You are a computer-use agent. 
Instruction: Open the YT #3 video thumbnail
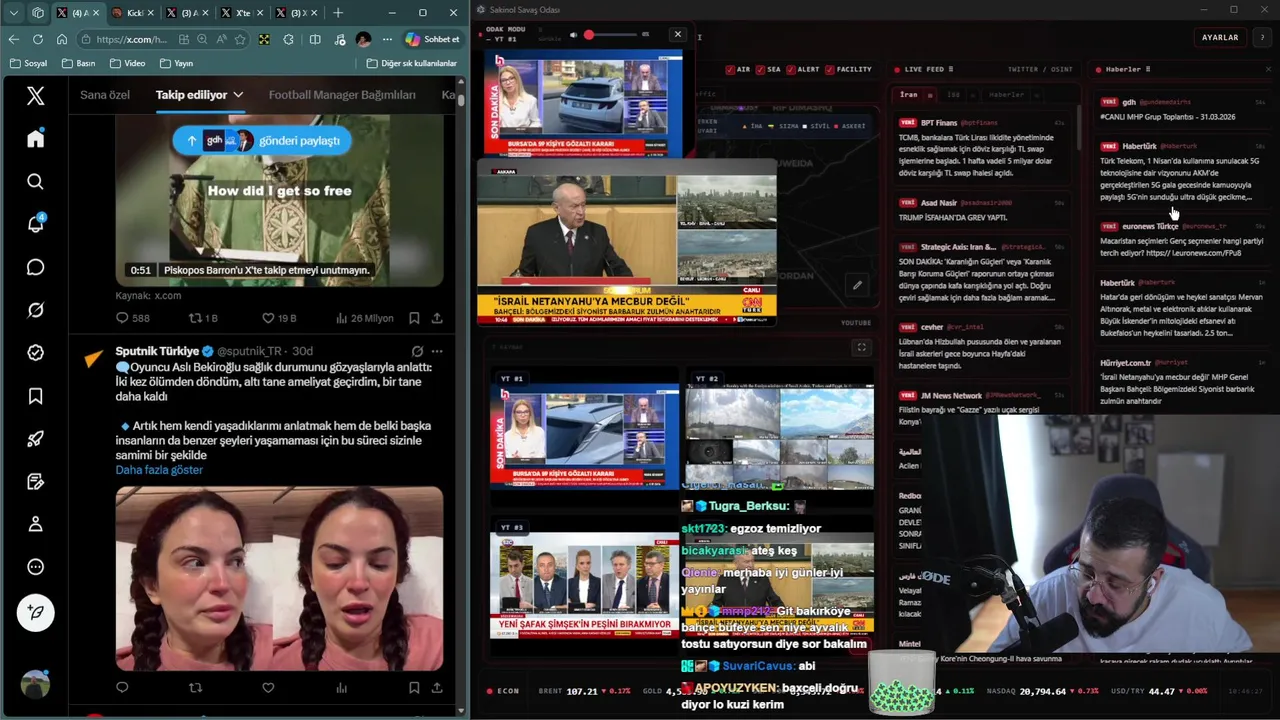click(x=584, y=585)
